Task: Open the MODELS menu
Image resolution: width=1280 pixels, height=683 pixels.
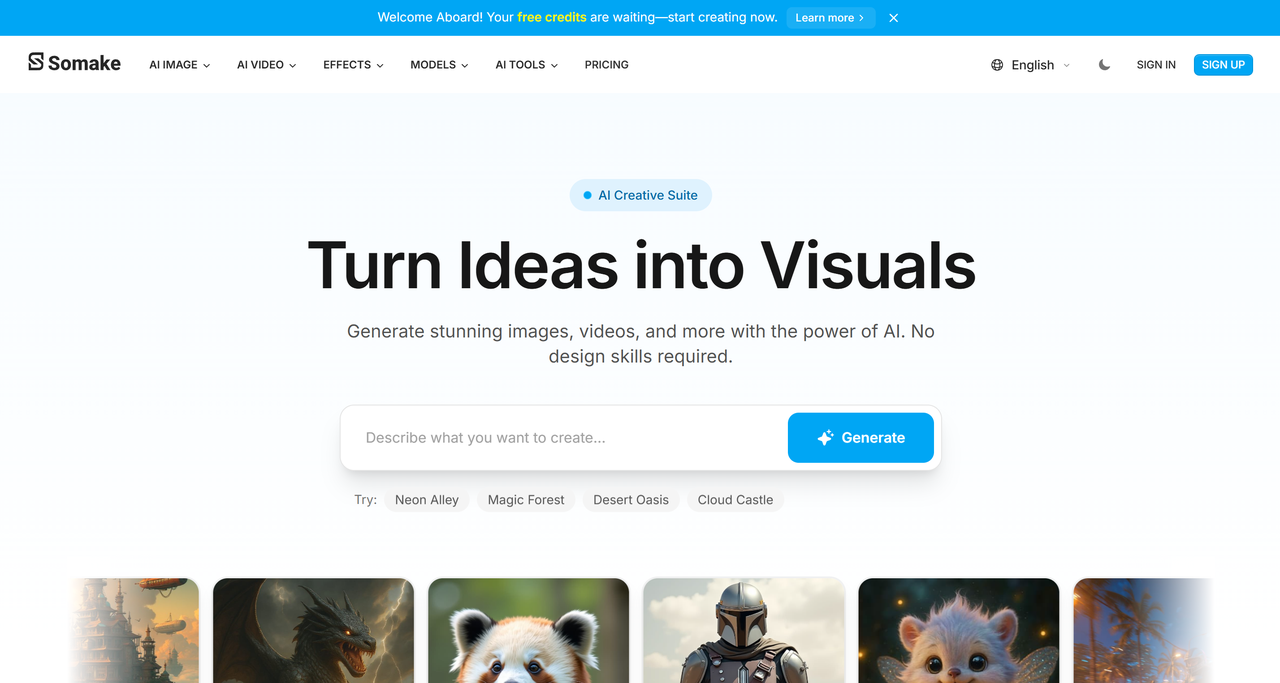Action: 440,65
